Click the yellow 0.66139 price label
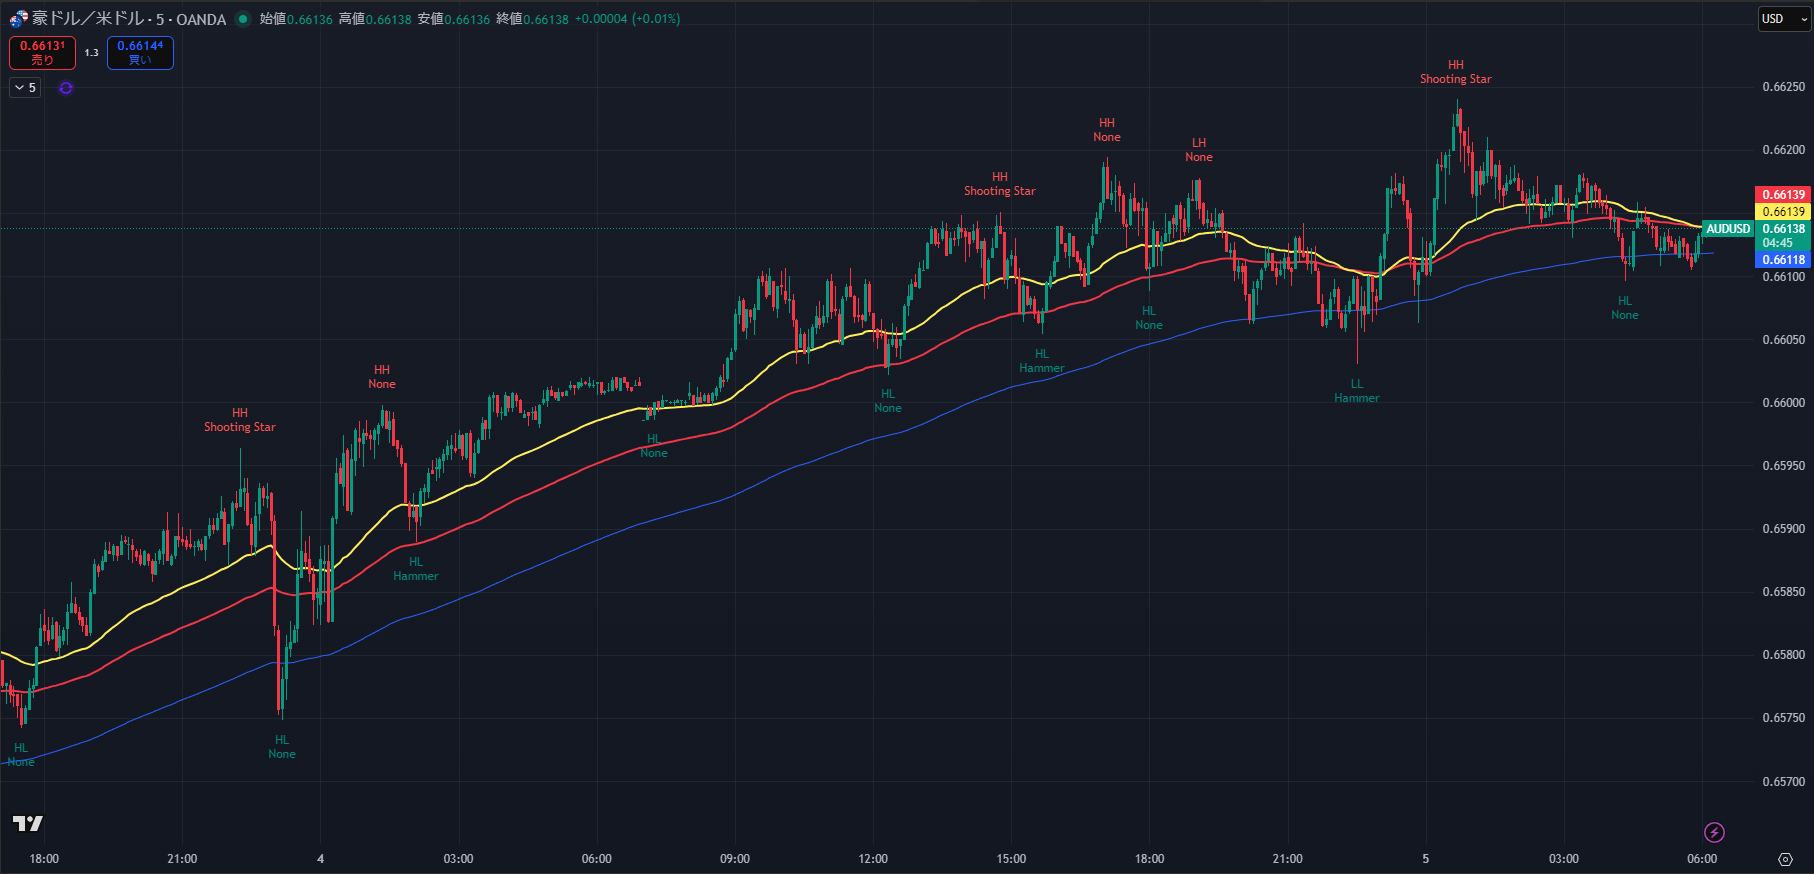The image size is (1814, 874). 1783,212
